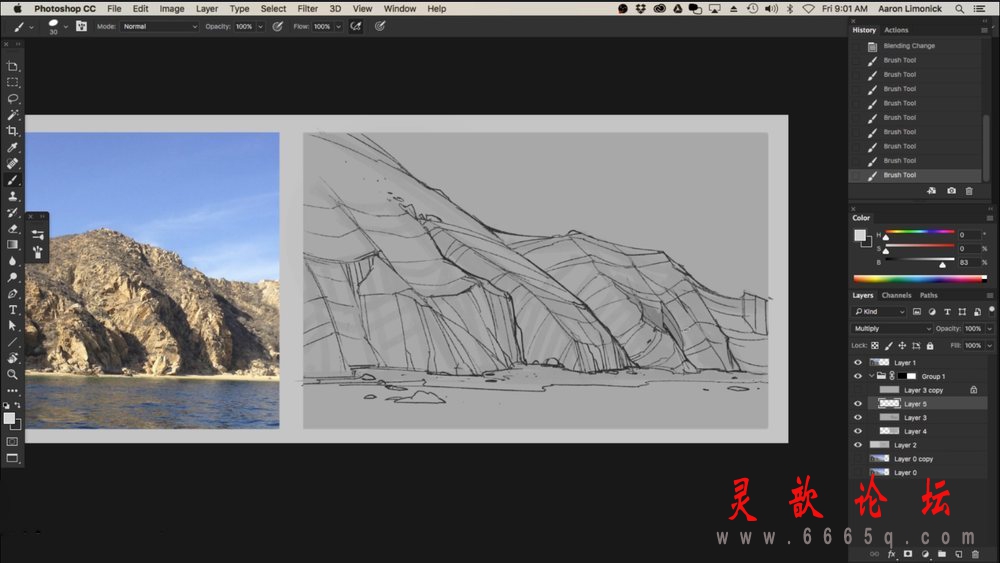Show Layer 3 copy visibility box
This screenshot has height=563, width=1000.
pos(858,390)
